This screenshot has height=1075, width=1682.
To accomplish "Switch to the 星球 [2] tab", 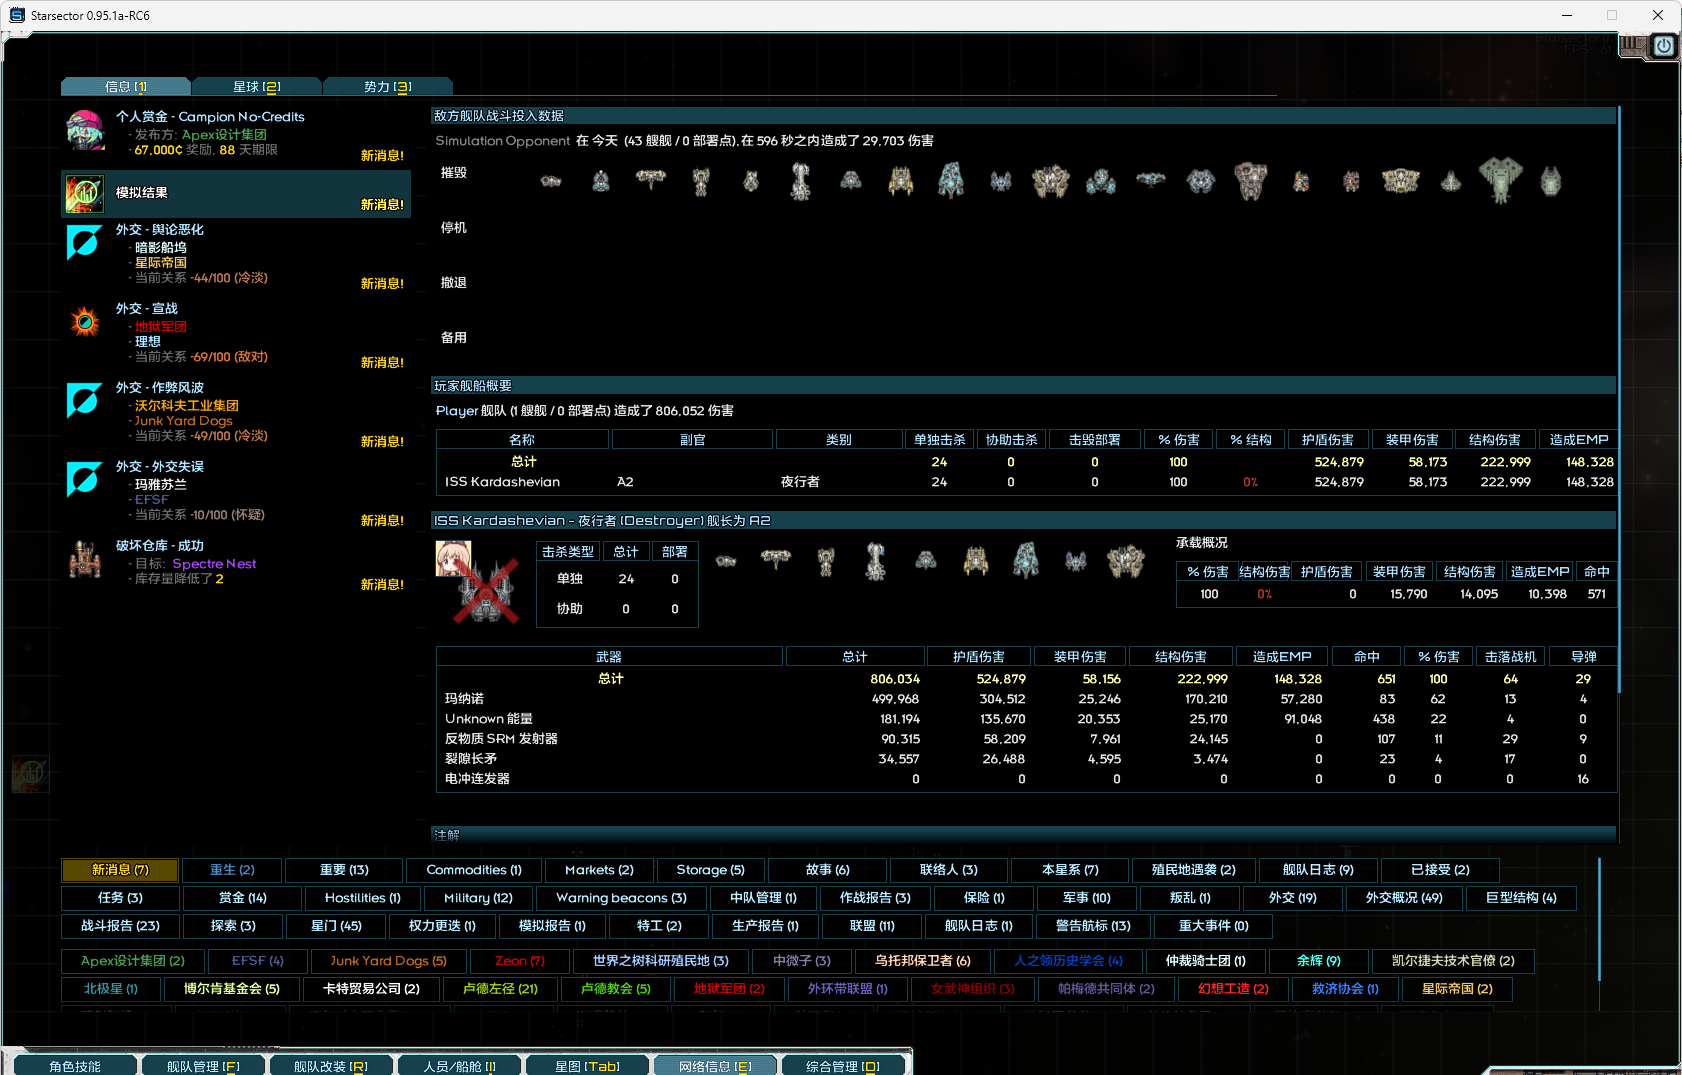I will (256, 87).
